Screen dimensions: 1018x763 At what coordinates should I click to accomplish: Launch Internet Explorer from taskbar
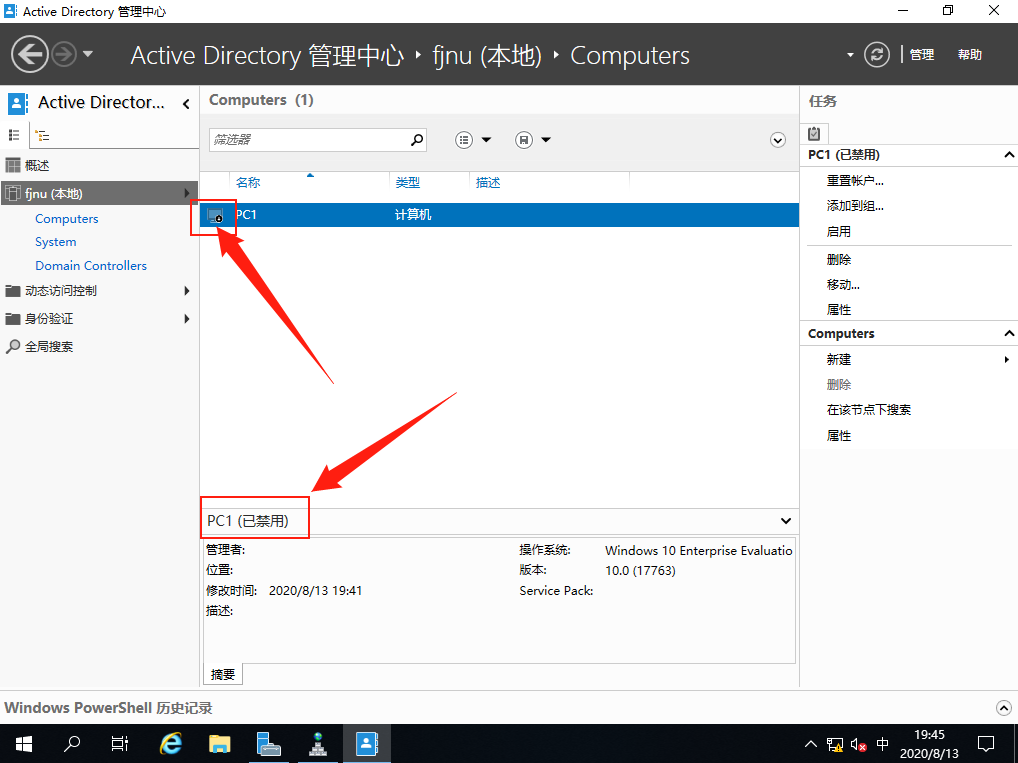point(171,744)
